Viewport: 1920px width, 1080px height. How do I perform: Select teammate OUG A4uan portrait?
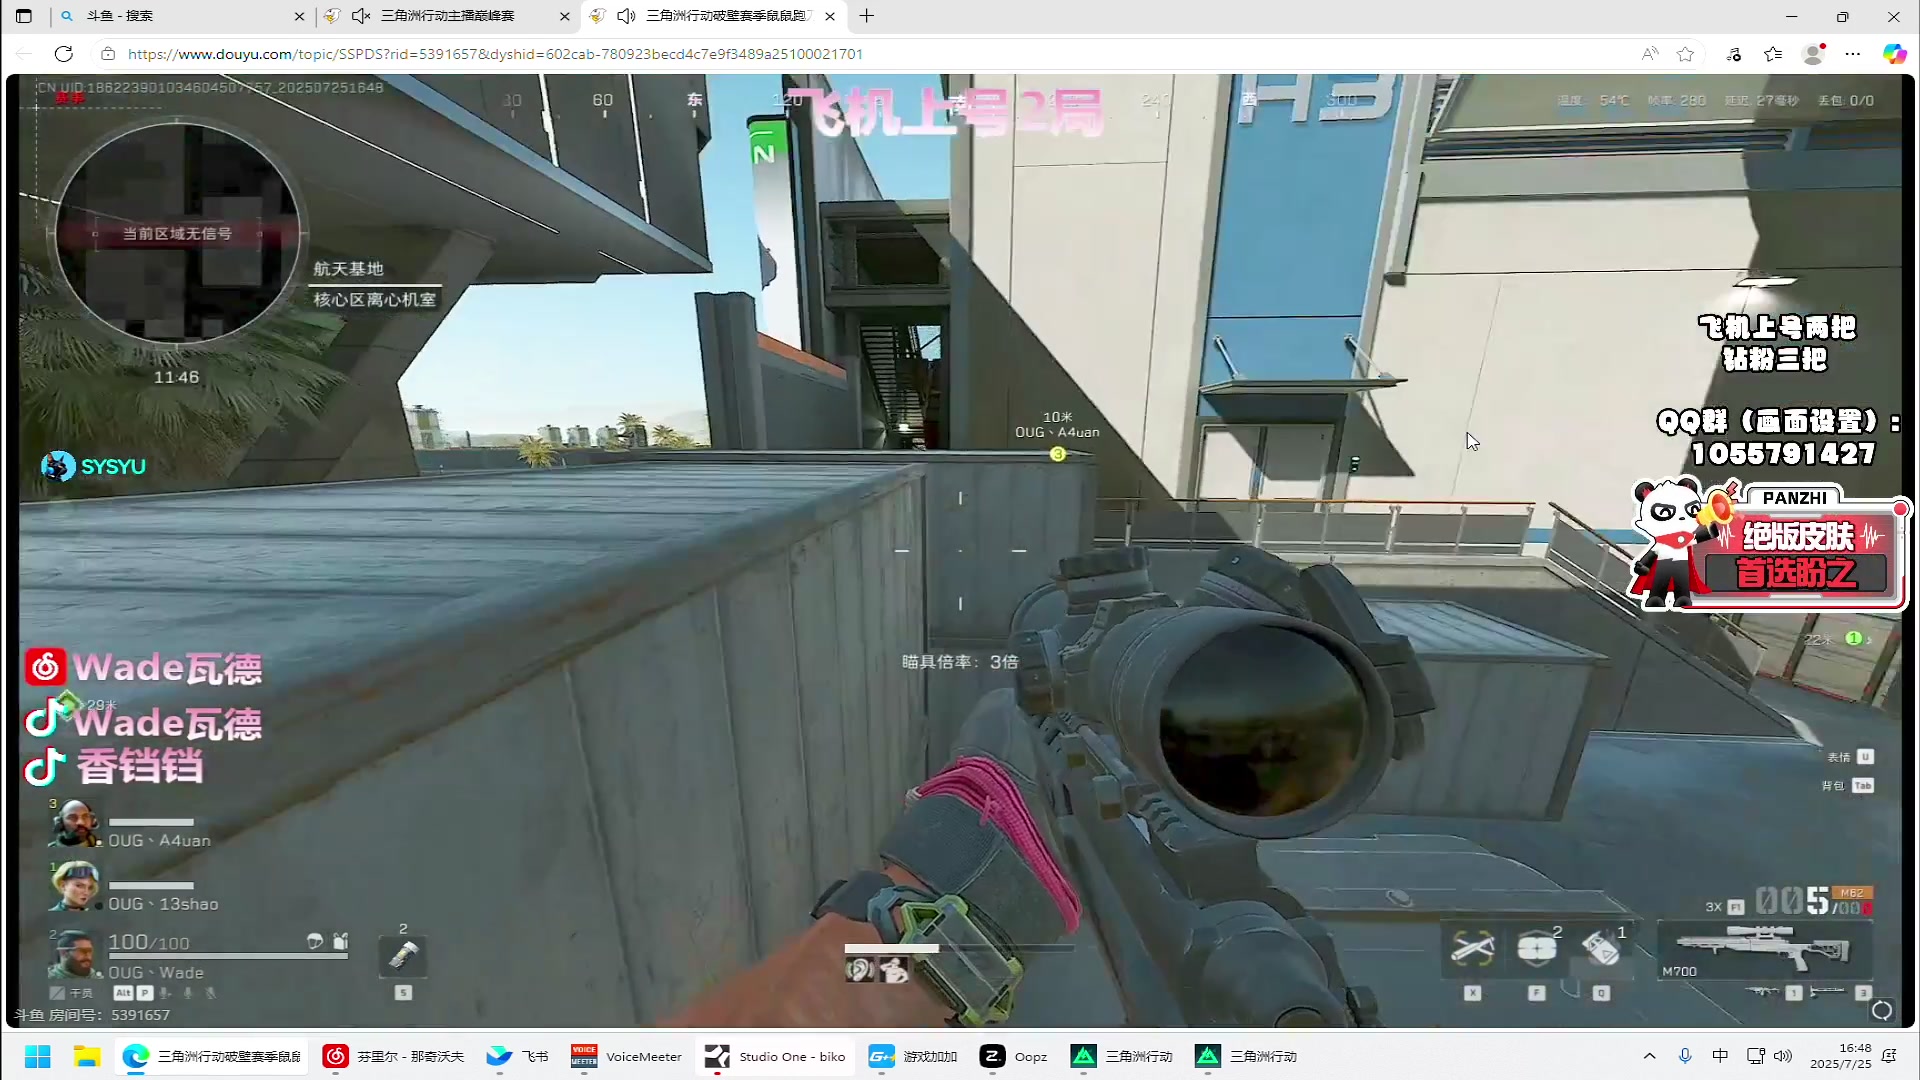point(75,824)
